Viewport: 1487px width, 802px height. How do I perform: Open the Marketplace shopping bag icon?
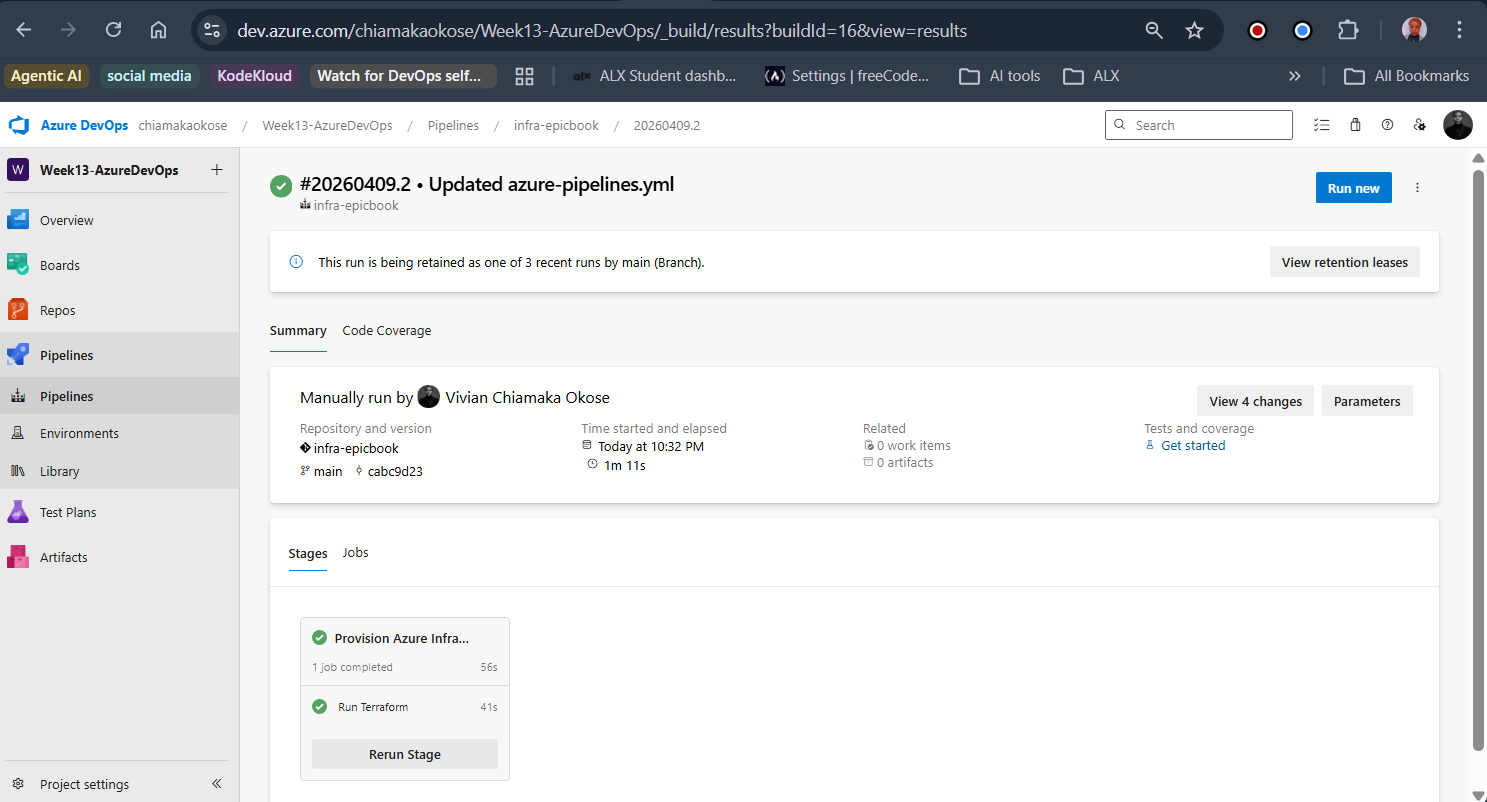coord(1355,125)
